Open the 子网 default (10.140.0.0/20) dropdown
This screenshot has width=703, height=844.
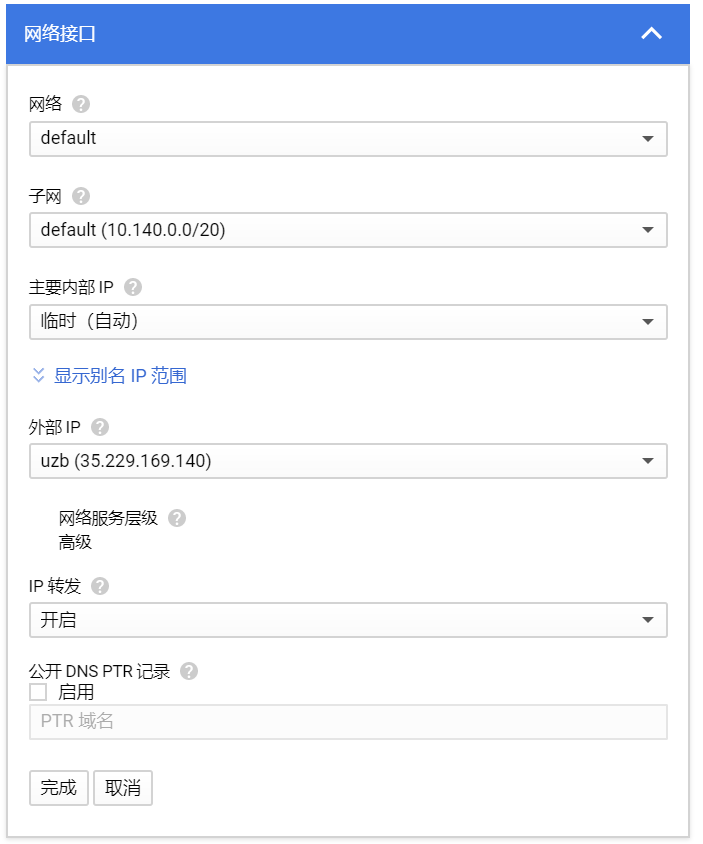(x=348, y=230)
